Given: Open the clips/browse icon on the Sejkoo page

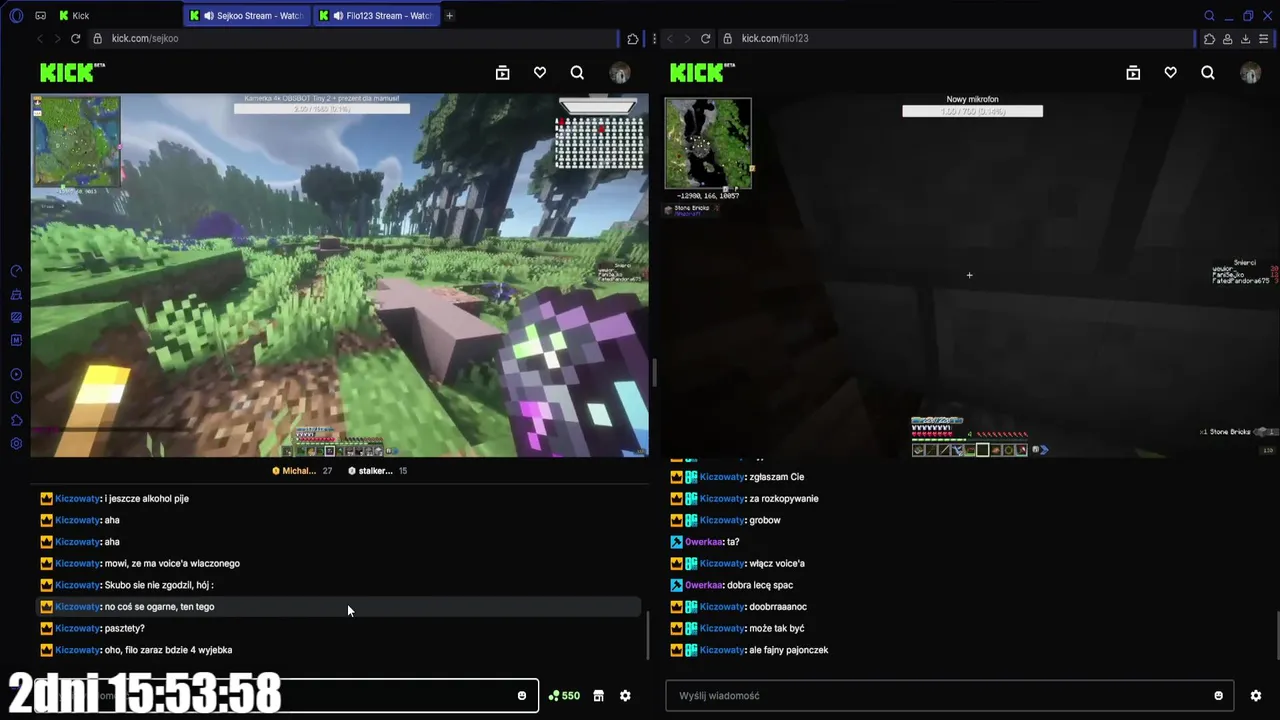Looking at the screenshot, I should [x=502, y=72].
